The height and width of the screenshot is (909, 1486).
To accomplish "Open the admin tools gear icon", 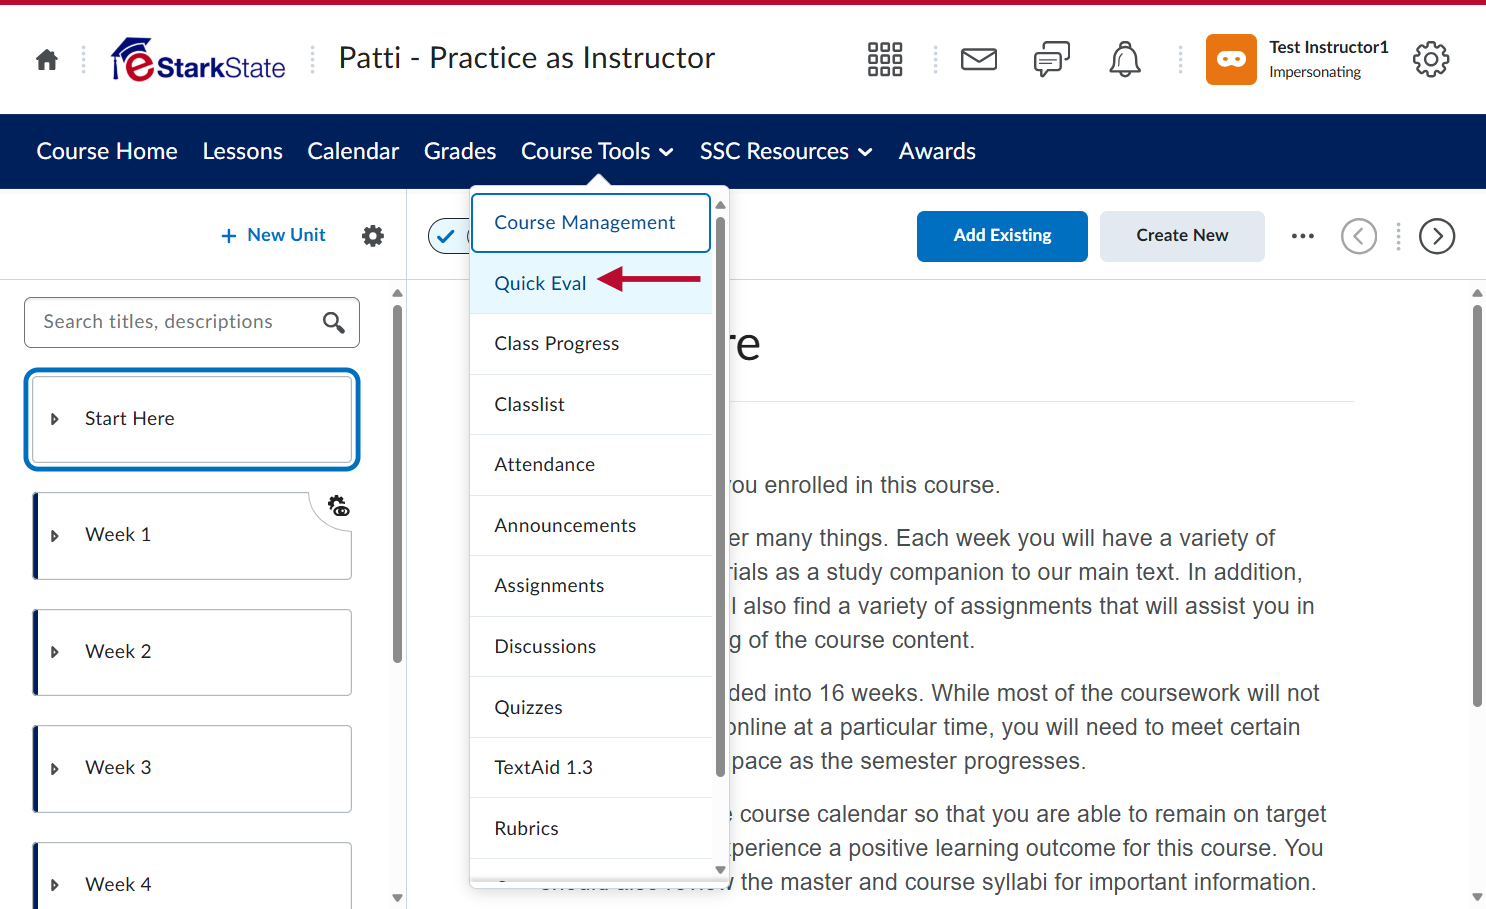I will coord(1431,60).
